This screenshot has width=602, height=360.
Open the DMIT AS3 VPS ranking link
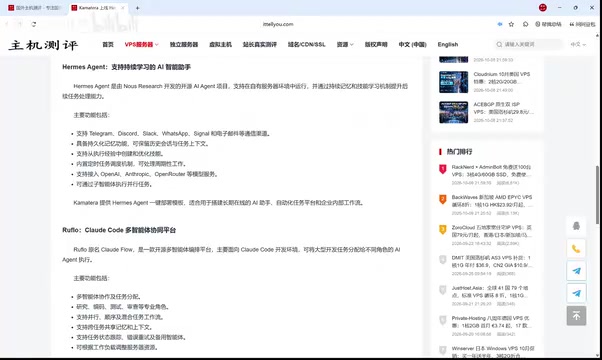click(491, 262)
